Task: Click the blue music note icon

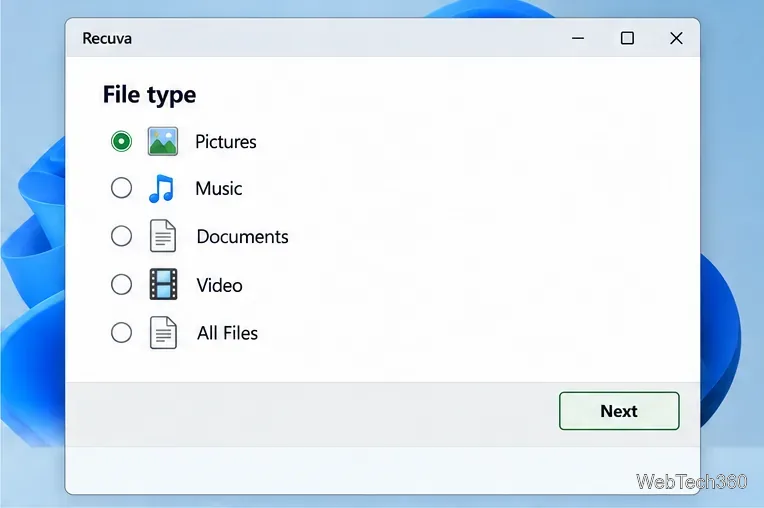Action: 161,188
